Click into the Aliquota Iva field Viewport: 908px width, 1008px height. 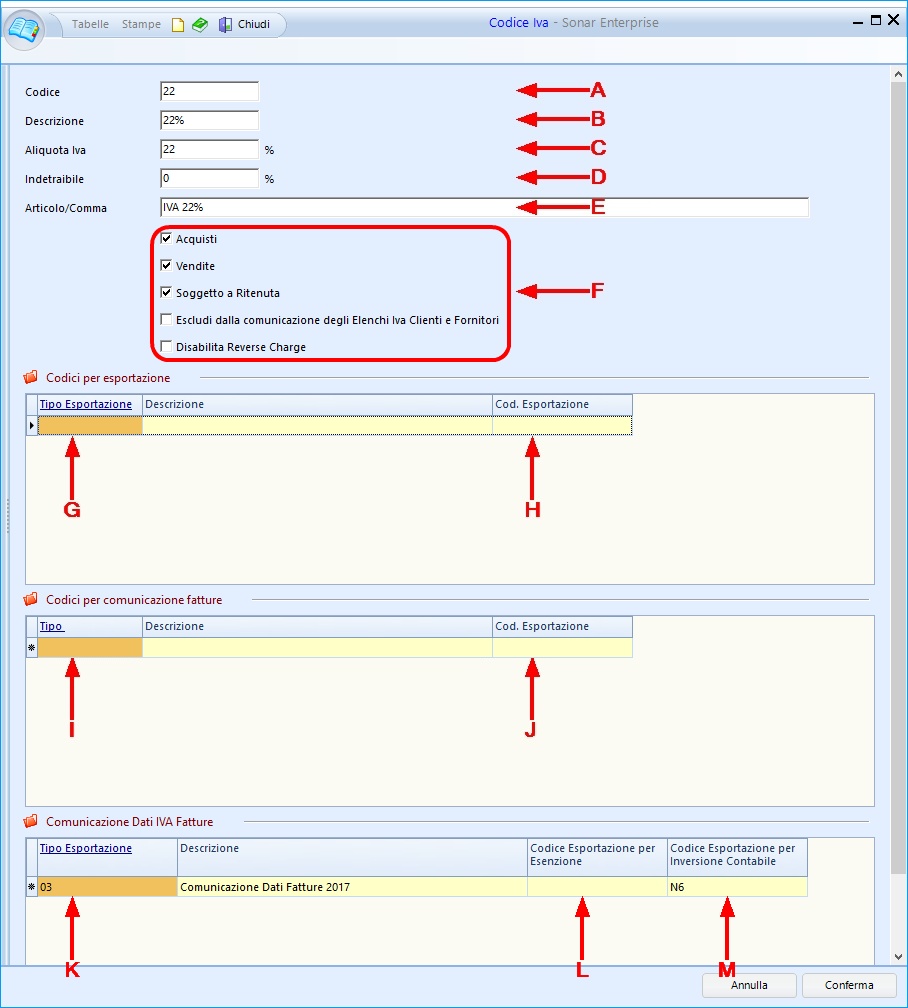pyautogui.click(x=209, y=150)
